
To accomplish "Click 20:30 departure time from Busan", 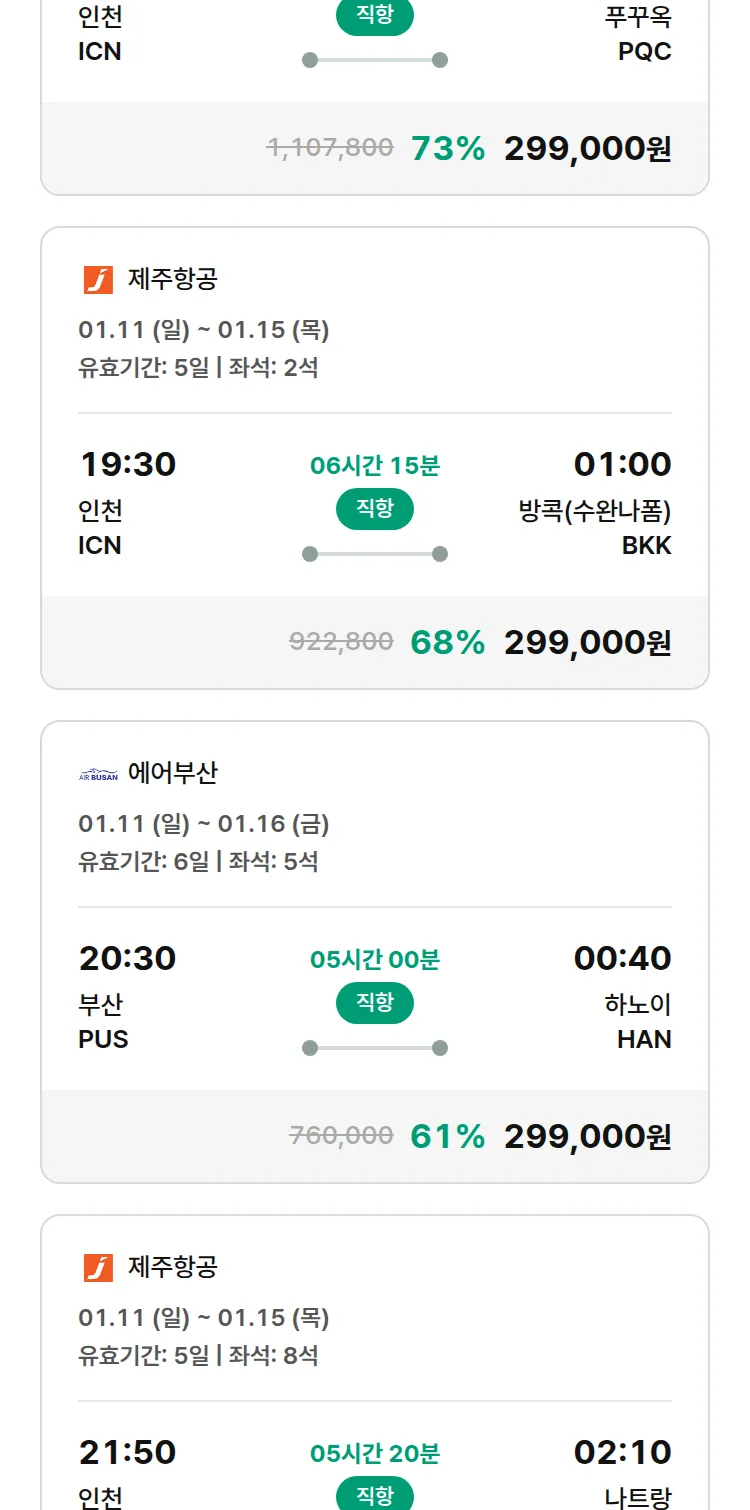I will click(127, 958).
